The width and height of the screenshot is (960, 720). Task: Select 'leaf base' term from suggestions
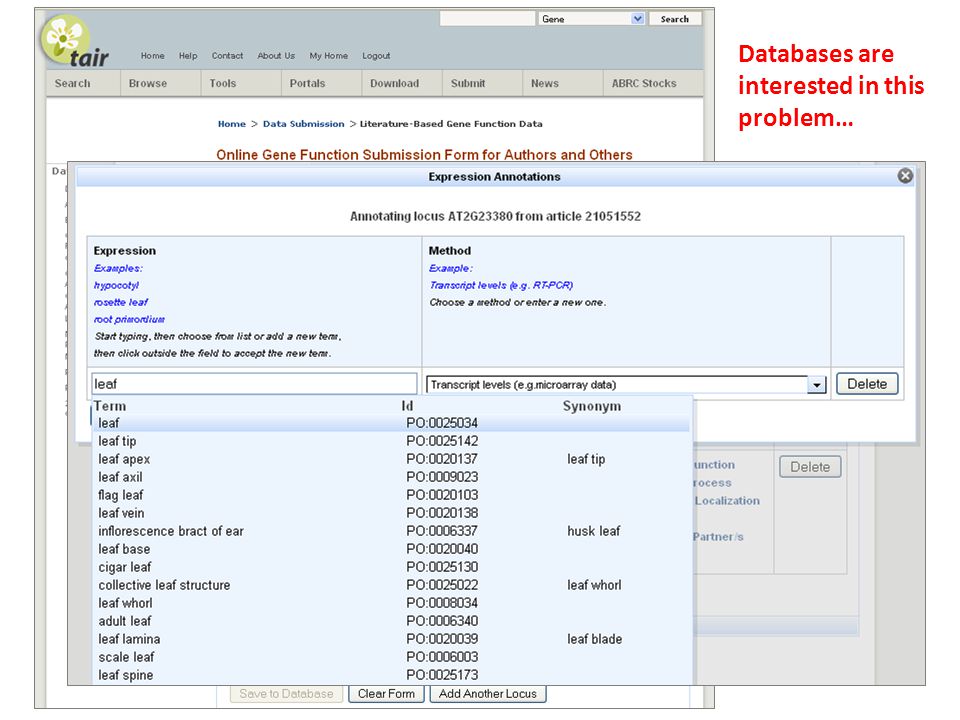pos(391,549)
